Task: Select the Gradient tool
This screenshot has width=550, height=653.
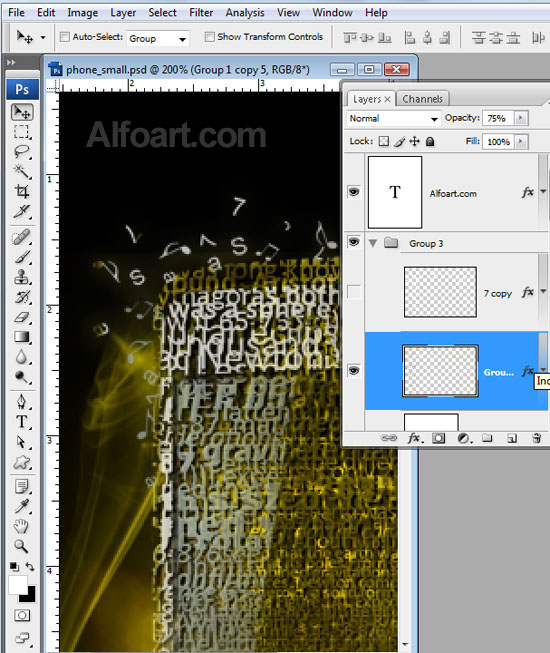Action: click(21, 337)
